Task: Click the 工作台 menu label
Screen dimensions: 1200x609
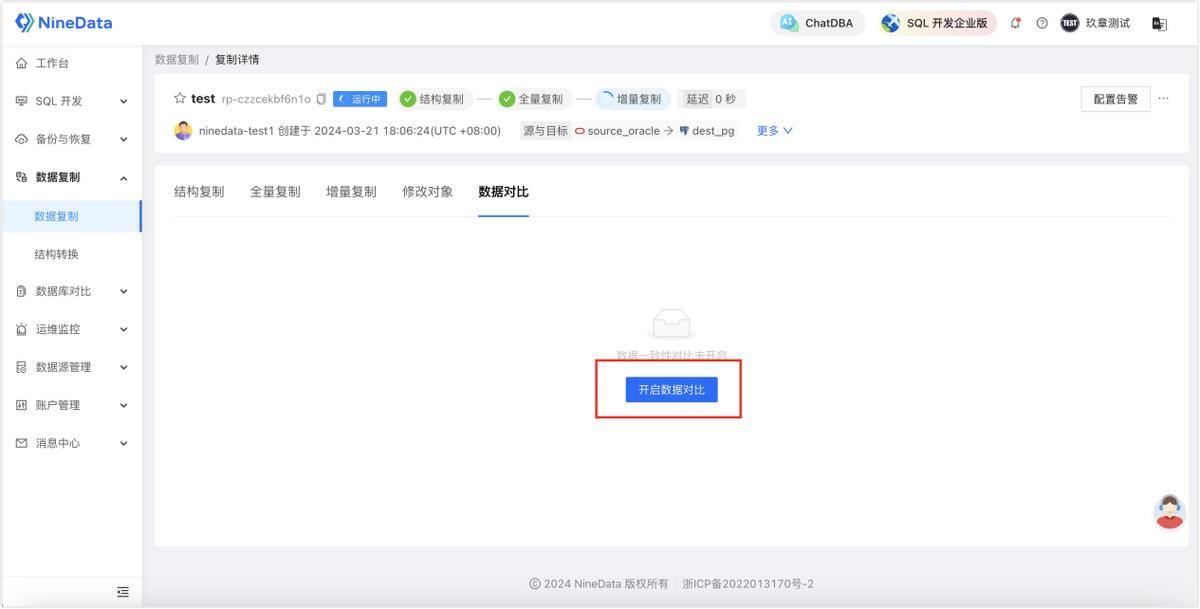Action: (52, 63)
